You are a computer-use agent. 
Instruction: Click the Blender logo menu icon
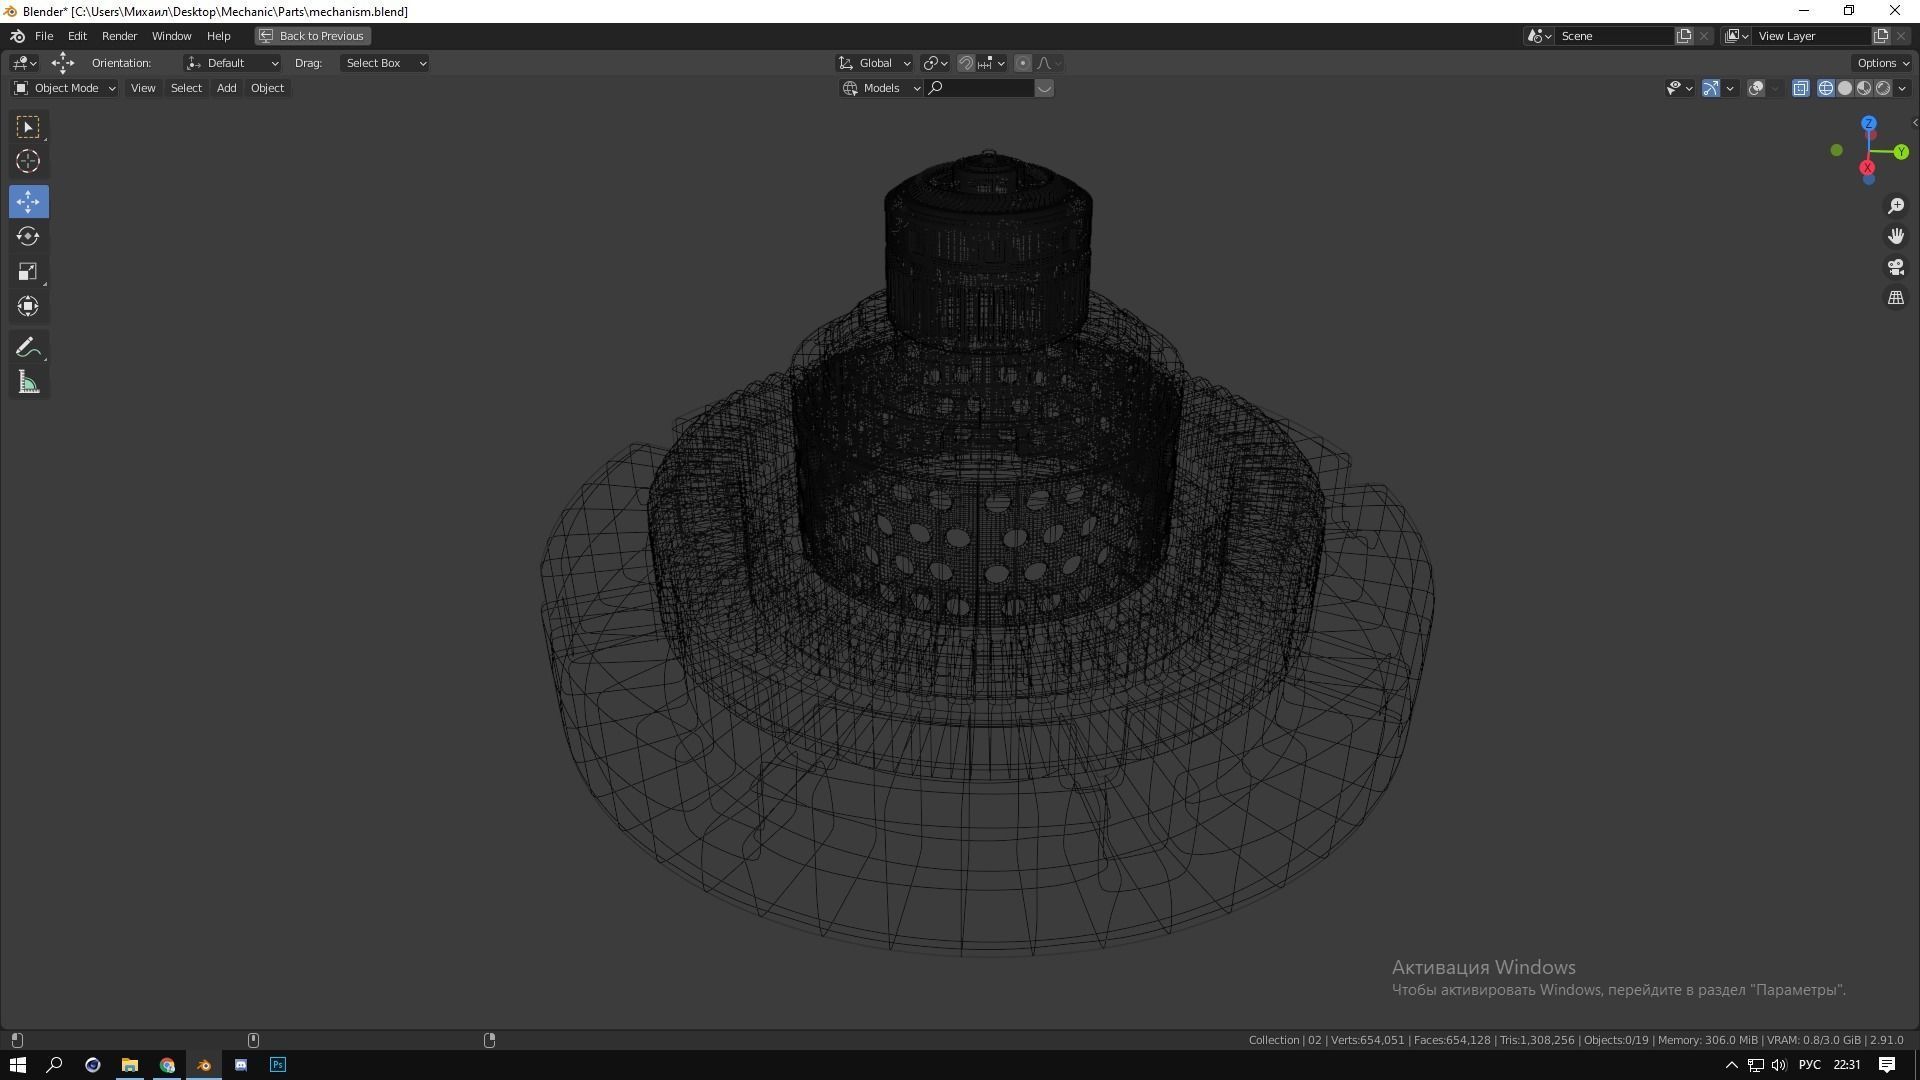click(18, 36)
